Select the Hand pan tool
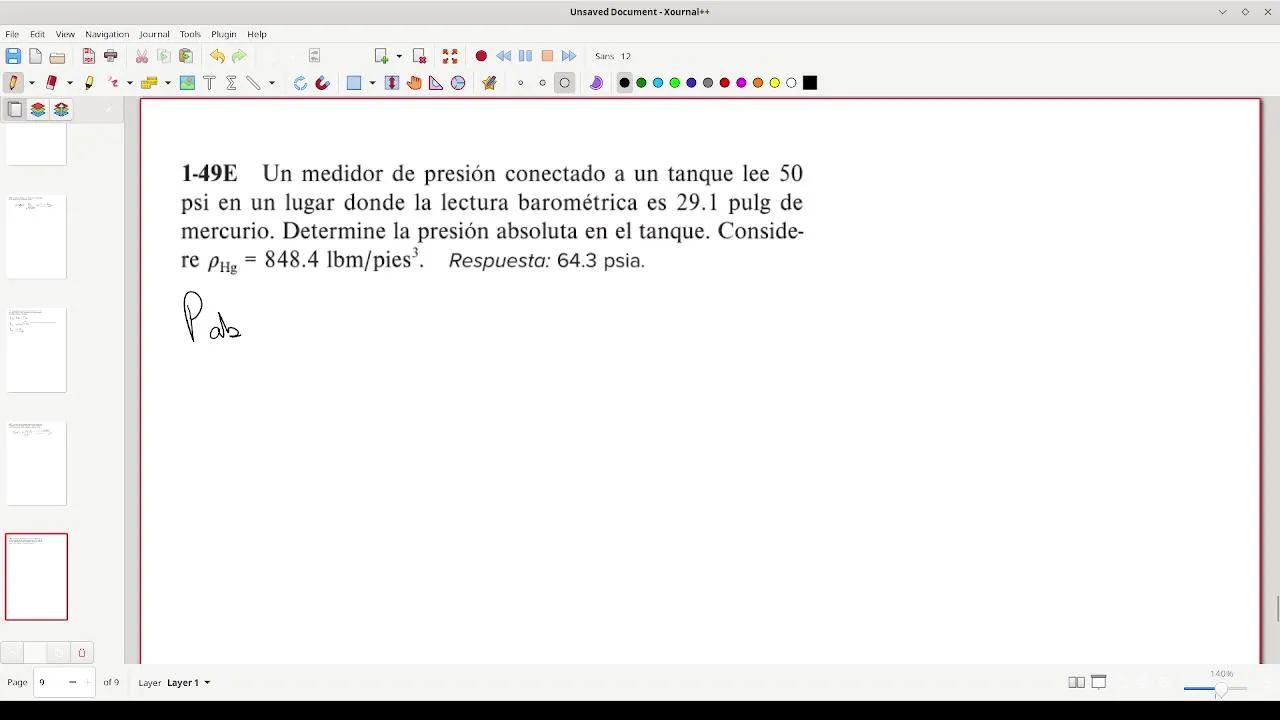 point(414,83)
